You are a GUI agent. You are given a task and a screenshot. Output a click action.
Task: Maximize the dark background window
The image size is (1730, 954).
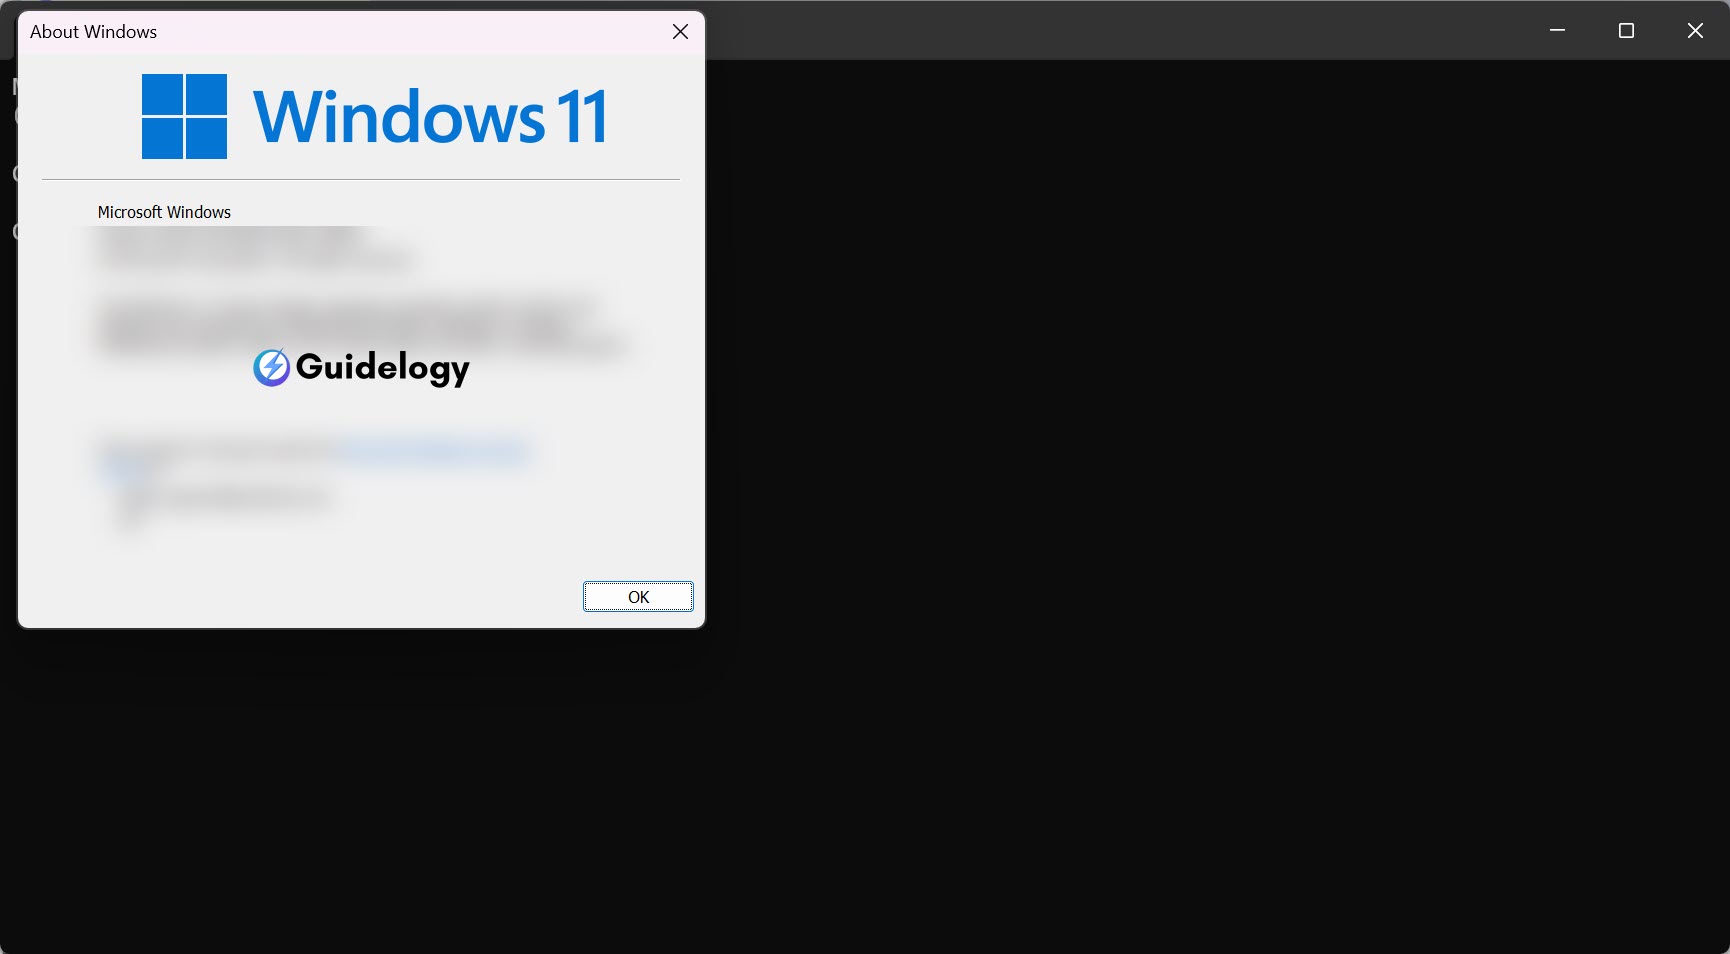coord(1626,31)
